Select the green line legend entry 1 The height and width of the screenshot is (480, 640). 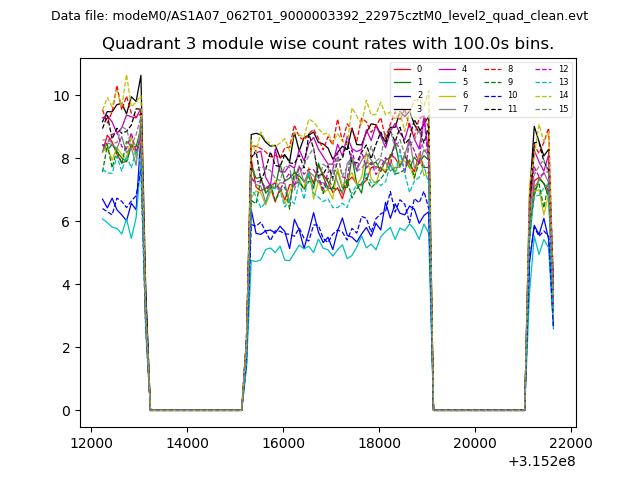click(x=403, y=82)
